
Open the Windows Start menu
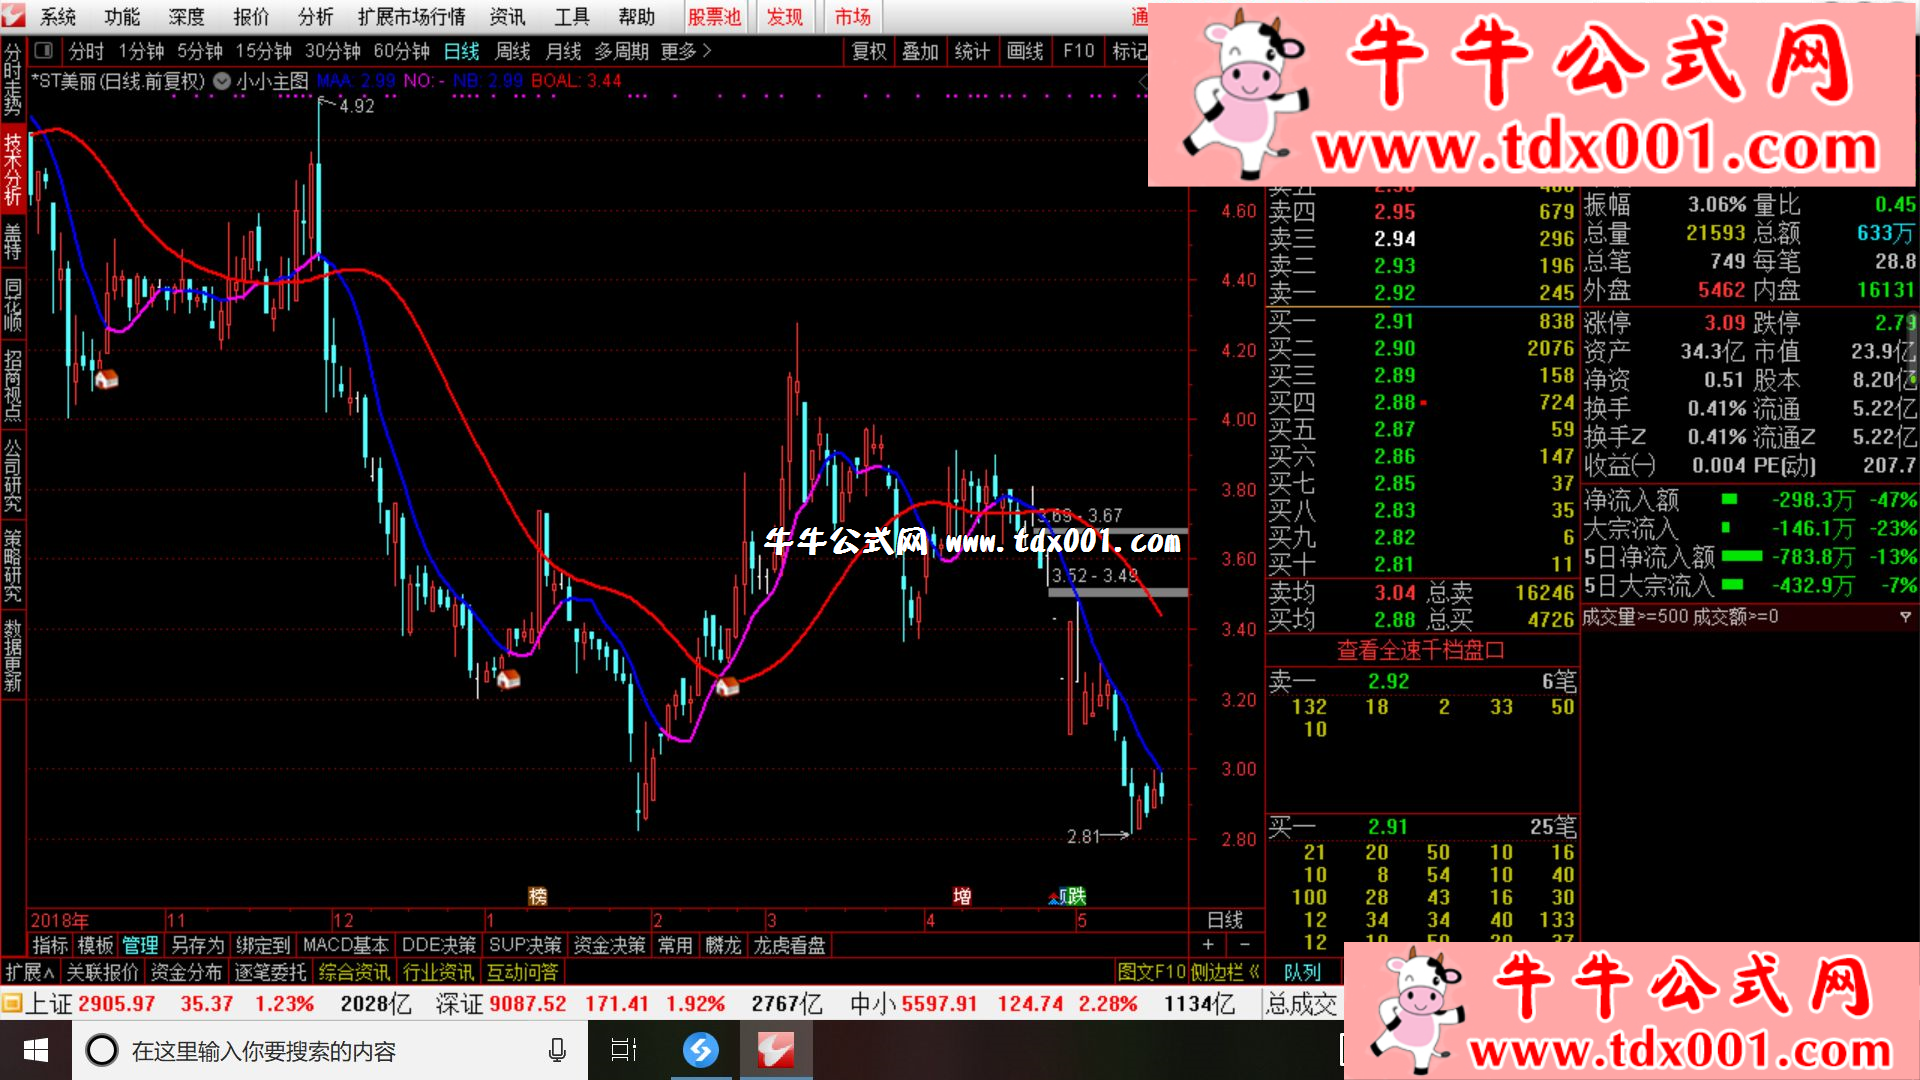click(x=36, y=1050)
